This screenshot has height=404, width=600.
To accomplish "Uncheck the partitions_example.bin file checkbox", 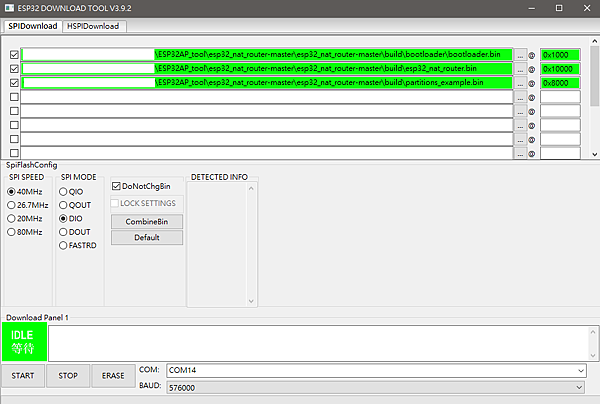I will [x=14, y=83].
